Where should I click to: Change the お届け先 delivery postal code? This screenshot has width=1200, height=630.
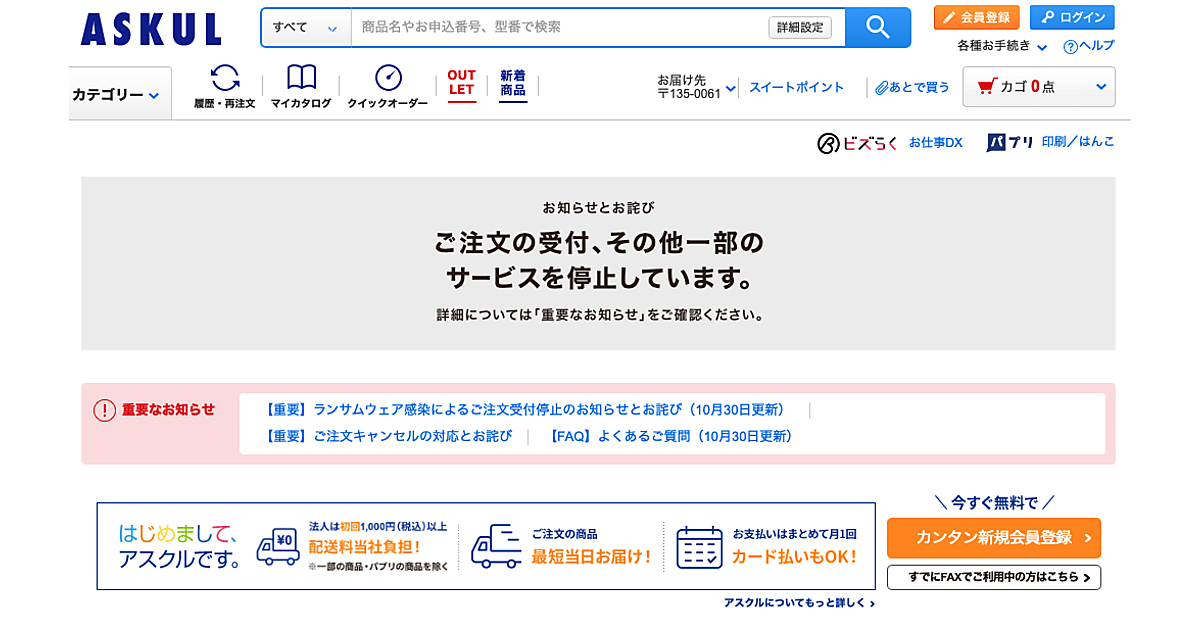point(696,88)
